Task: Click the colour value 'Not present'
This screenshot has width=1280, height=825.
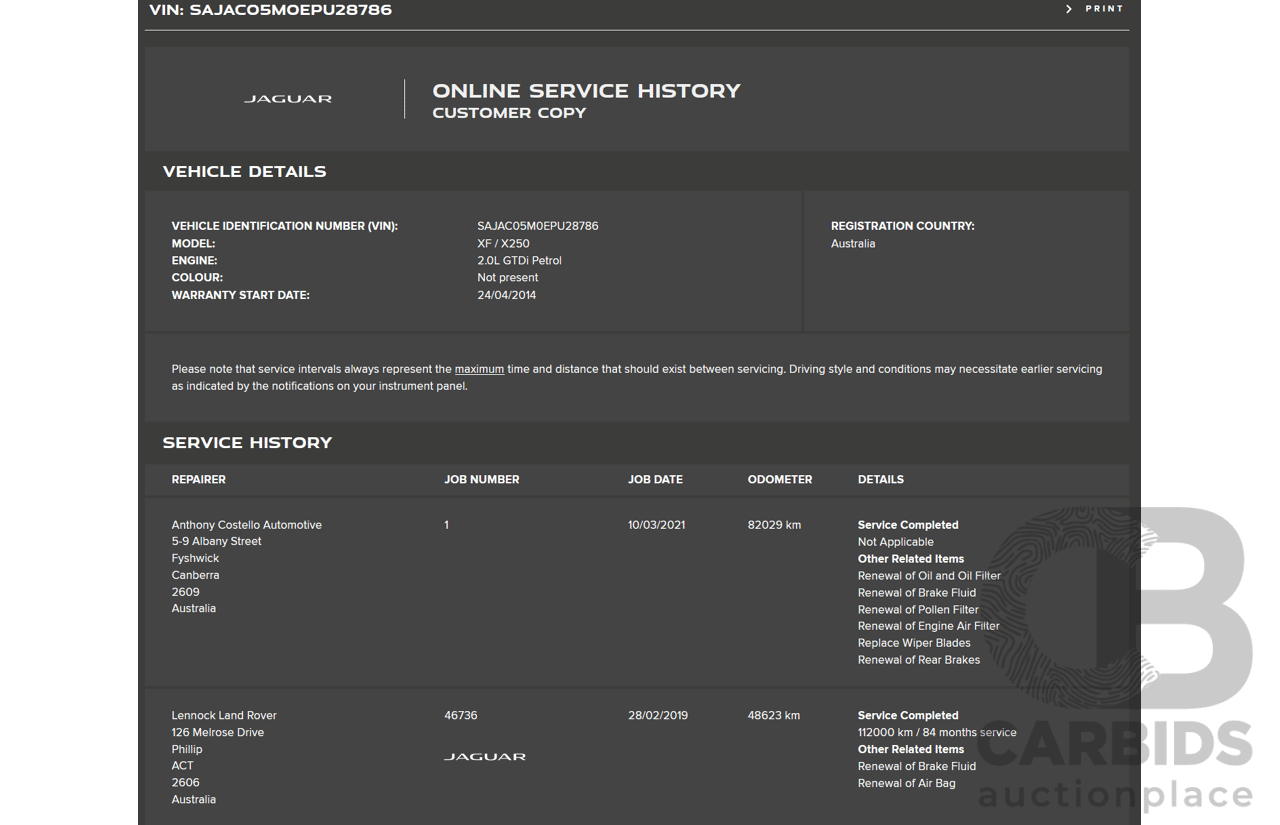Action: [x=507, y=278]
